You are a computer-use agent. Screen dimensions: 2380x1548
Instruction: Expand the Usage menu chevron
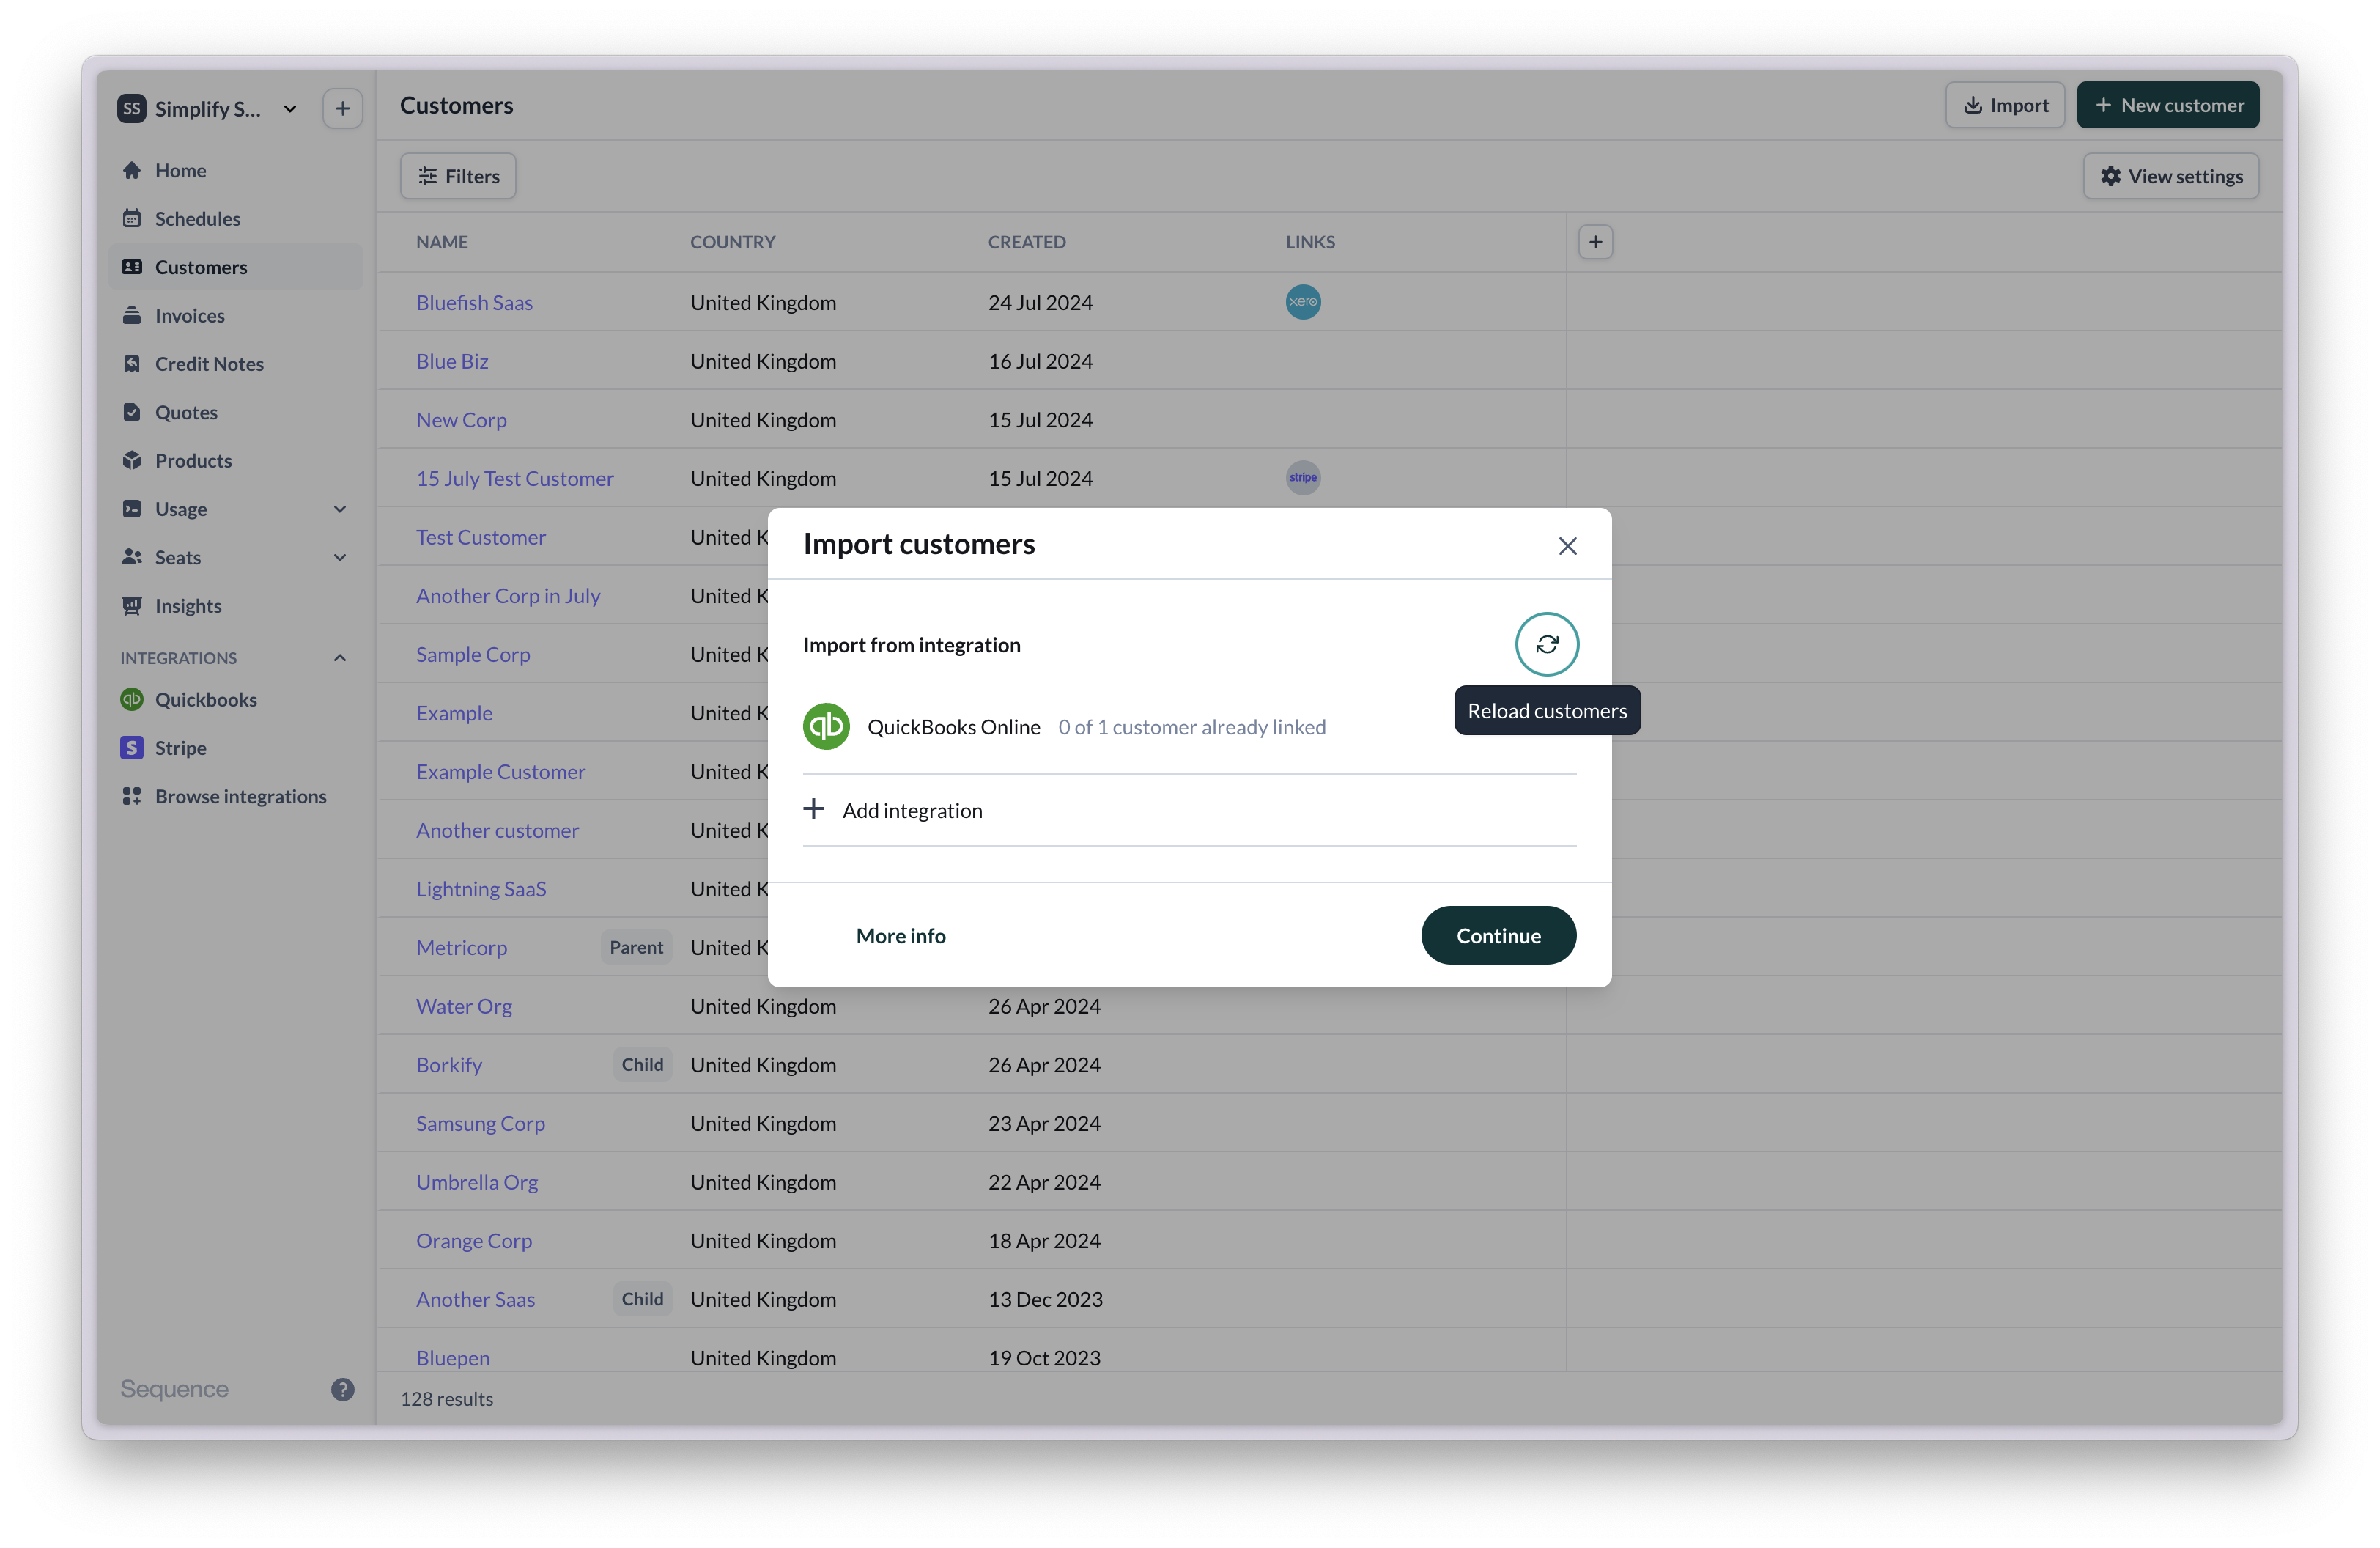(340, 509)
